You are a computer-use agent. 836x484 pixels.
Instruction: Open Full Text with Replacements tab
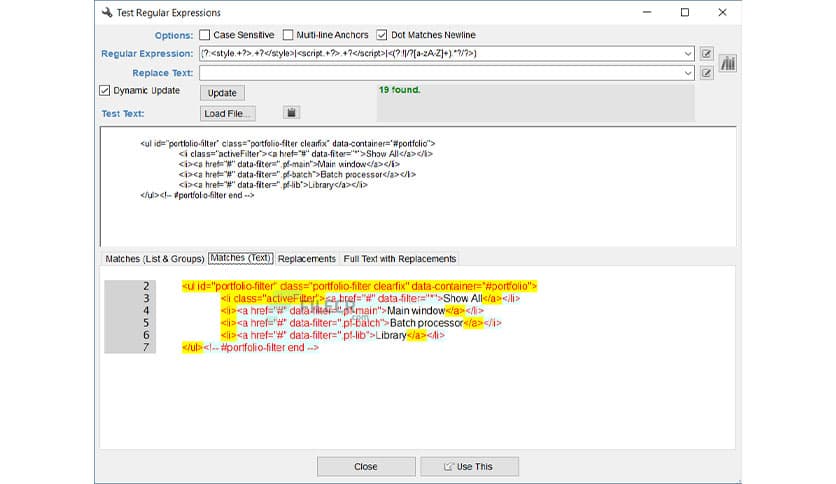pyautogui.click(x=400, y=259)
